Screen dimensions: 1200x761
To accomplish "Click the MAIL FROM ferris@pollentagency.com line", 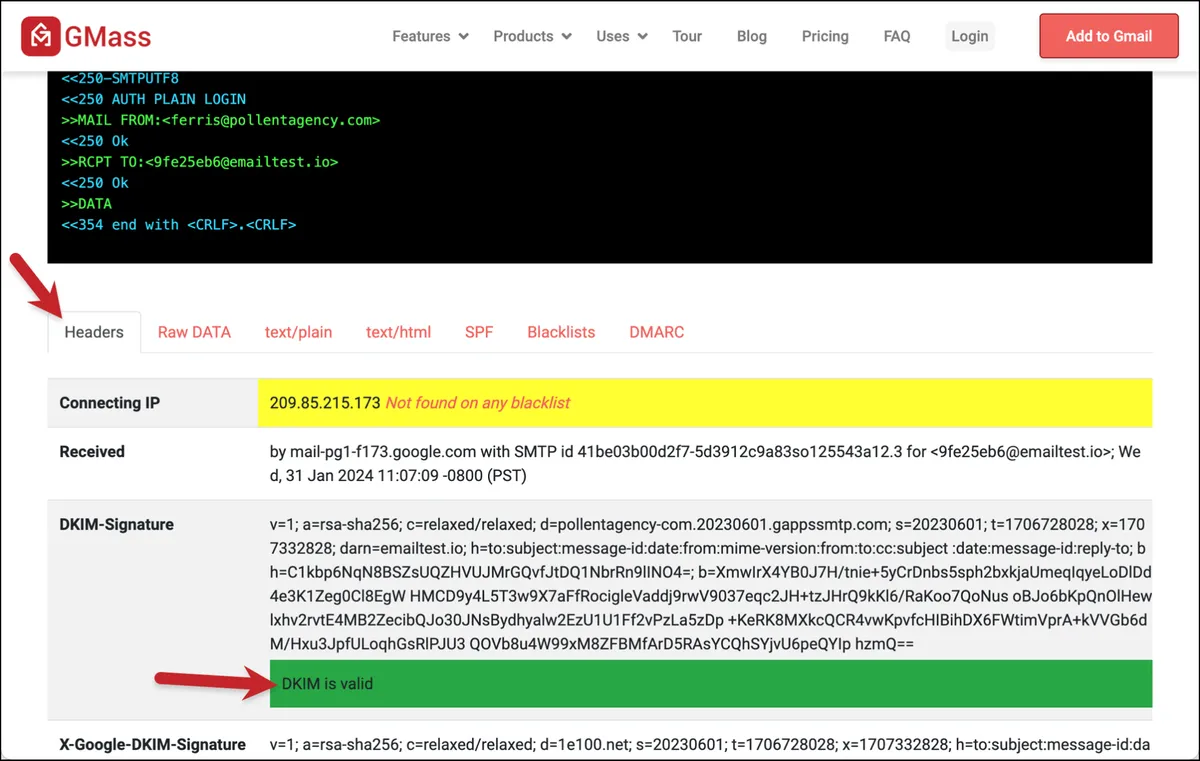I will point(221,120).
